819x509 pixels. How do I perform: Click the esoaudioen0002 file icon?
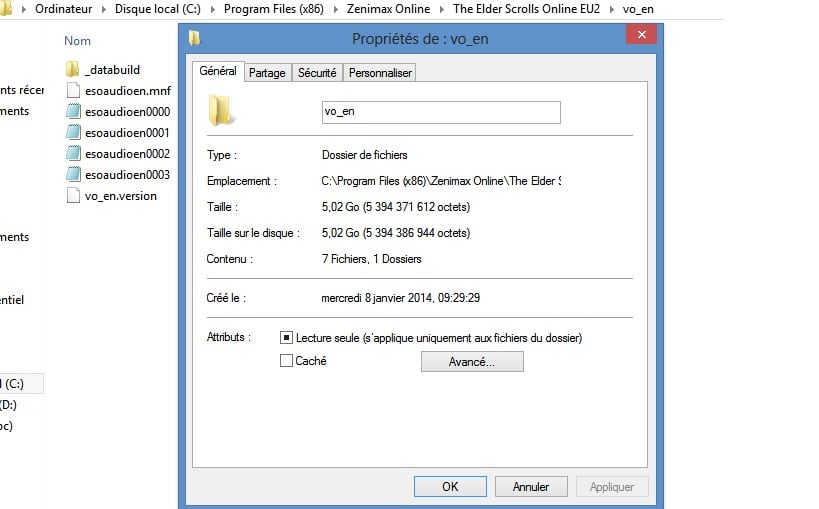click(73, 153)
